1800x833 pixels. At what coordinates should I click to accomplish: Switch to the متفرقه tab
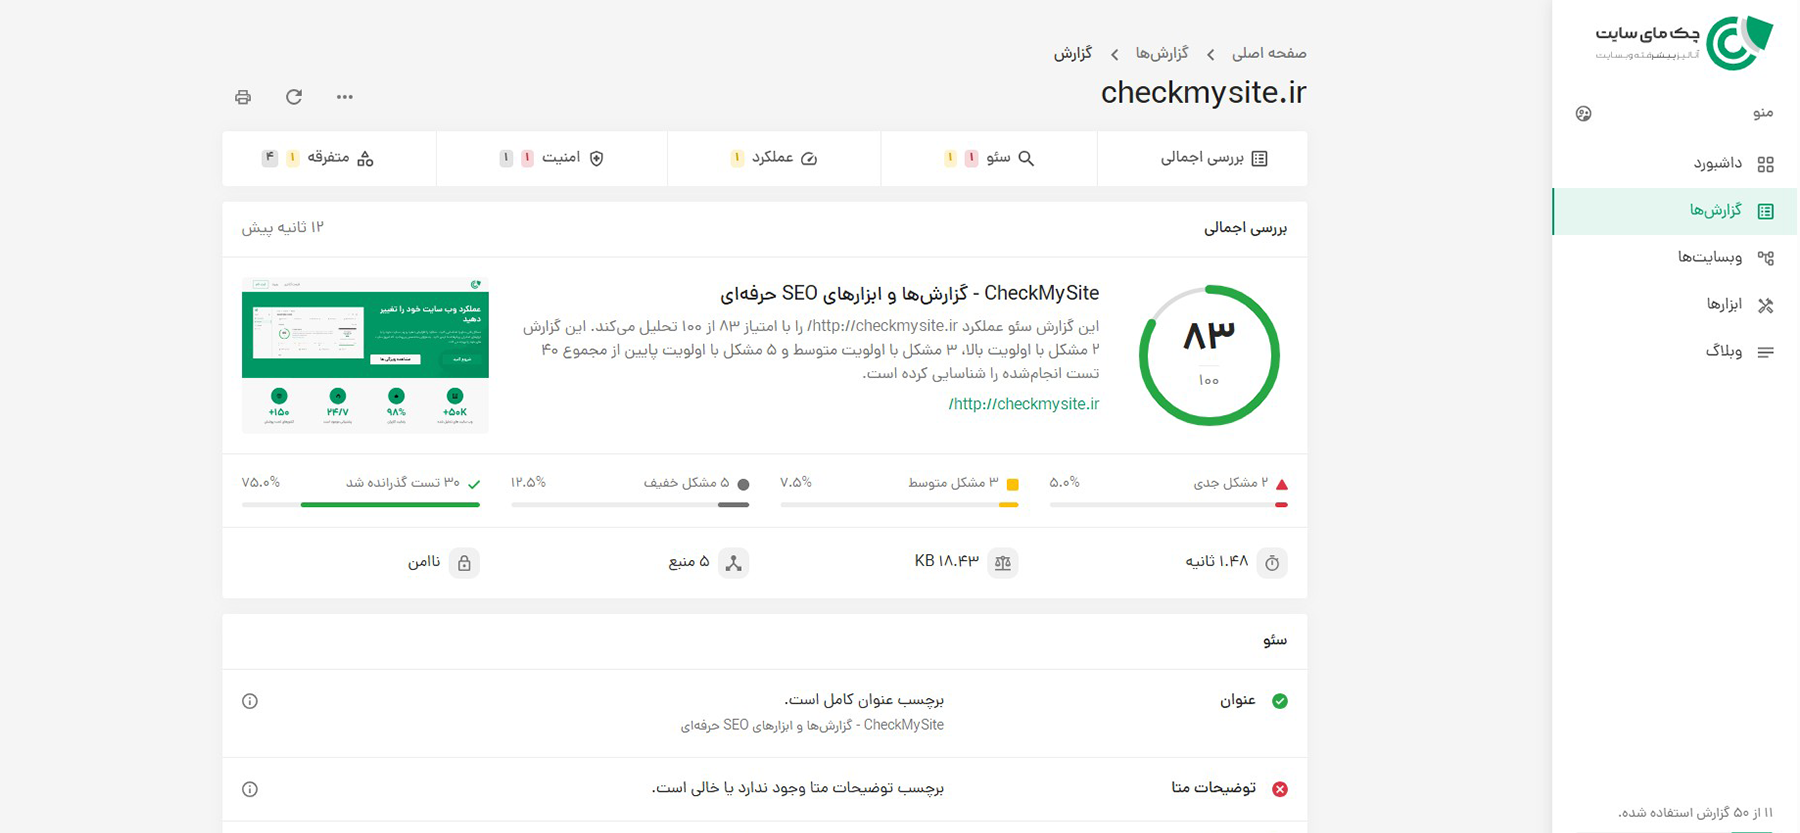point(329,158)
